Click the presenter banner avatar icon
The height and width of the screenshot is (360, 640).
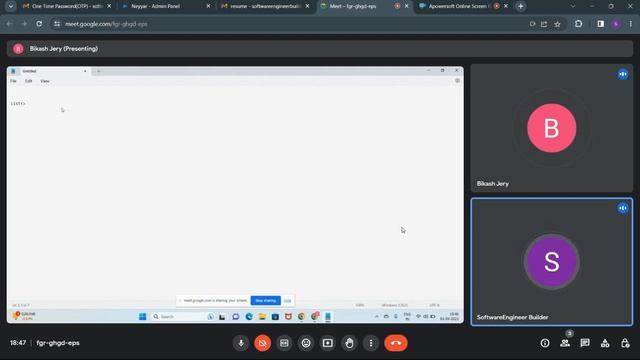pyautogui.click(x=18, y=49)
